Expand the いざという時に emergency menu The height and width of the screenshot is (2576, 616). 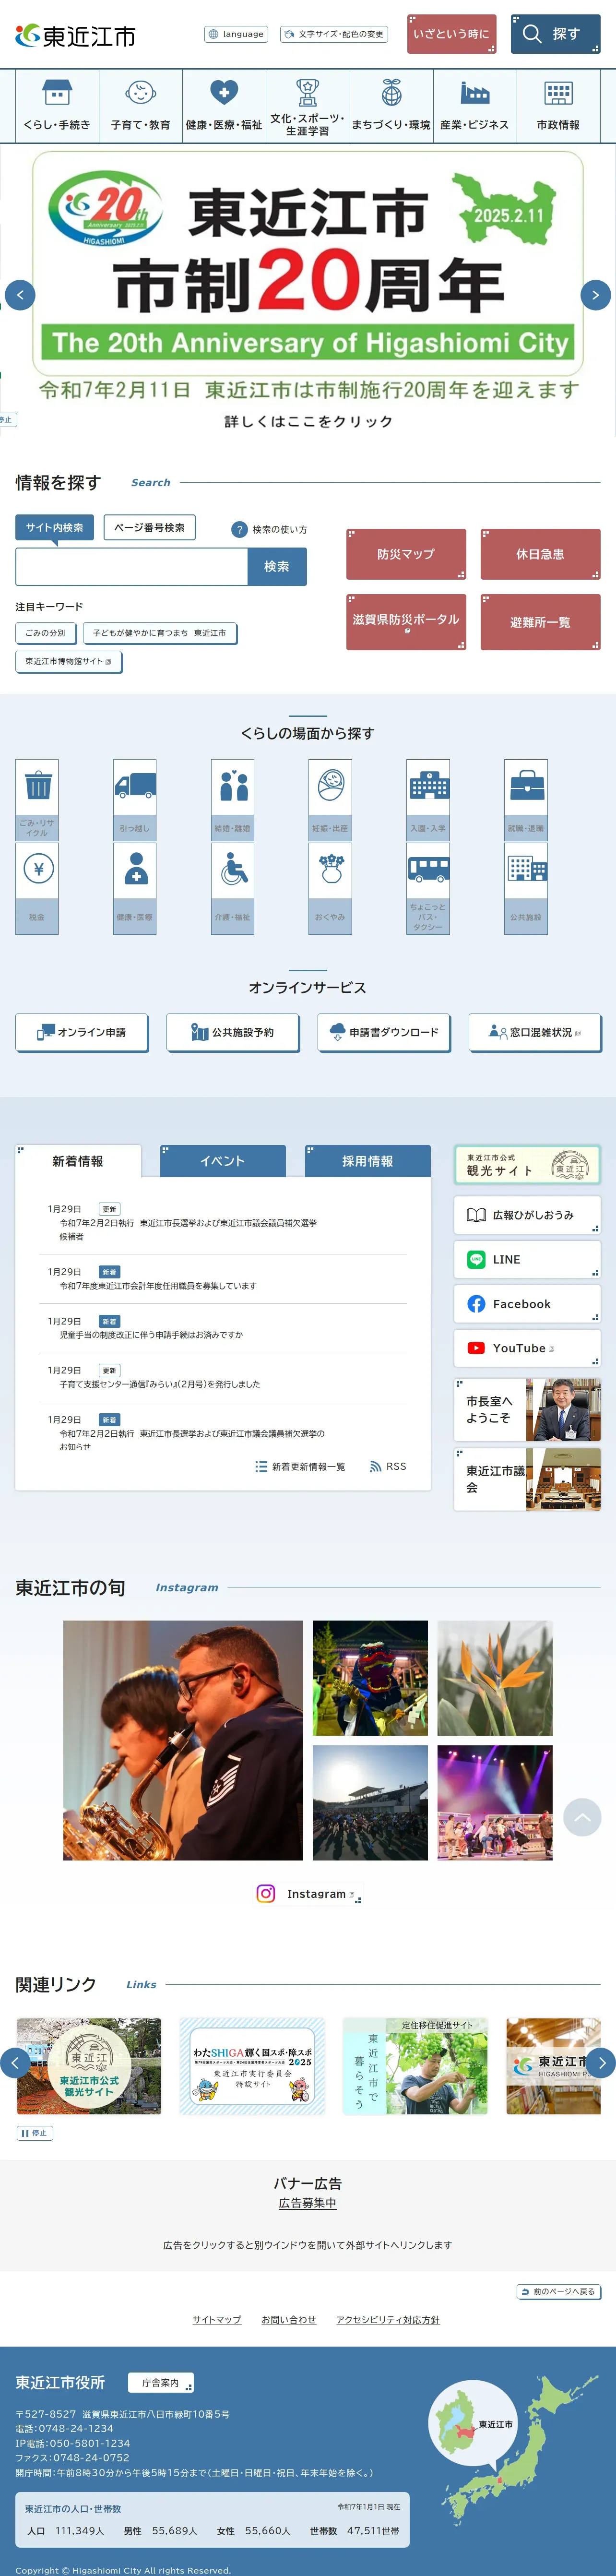pyautogui.click(x=452, y=34)
